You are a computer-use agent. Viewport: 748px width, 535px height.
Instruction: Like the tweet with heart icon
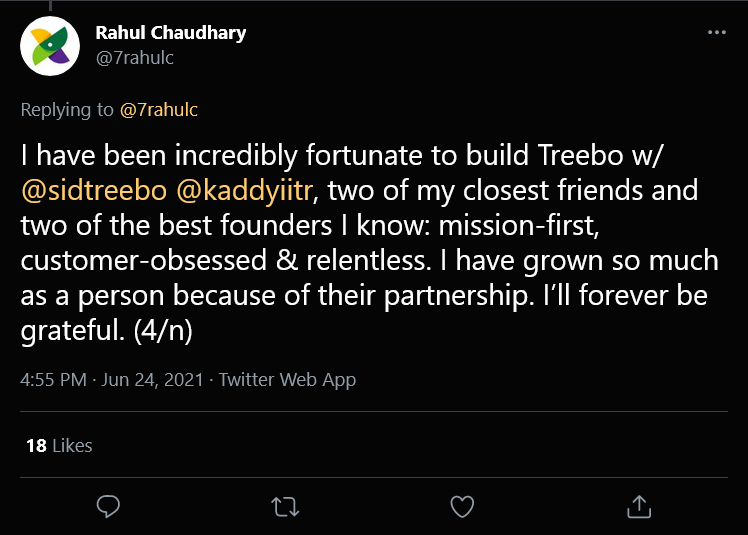pos(462,506)
